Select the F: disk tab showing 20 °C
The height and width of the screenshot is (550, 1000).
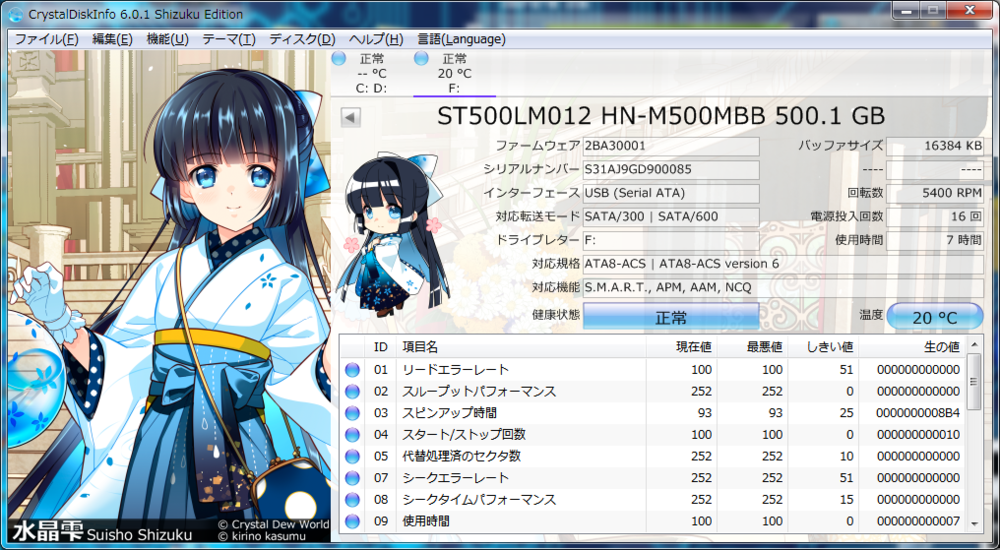454,73
